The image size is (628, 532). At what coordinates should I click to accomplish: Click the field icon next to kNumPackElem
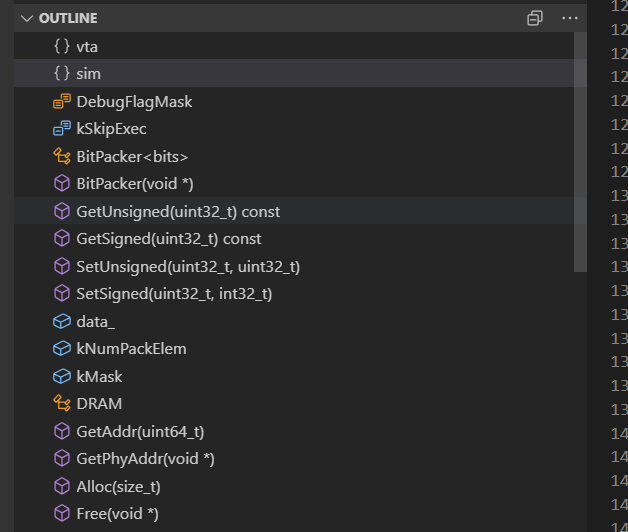tap(62, 349)
